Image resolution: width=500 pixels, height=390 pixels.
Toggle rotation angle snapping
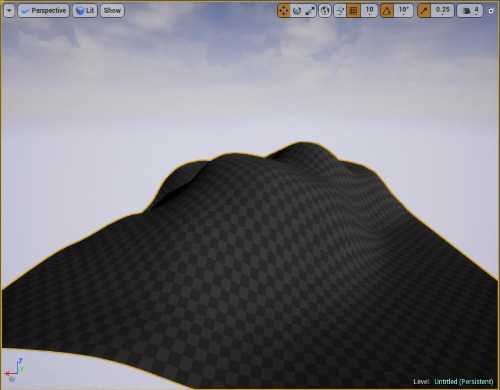pyautogui.click(x=387, y=11)
